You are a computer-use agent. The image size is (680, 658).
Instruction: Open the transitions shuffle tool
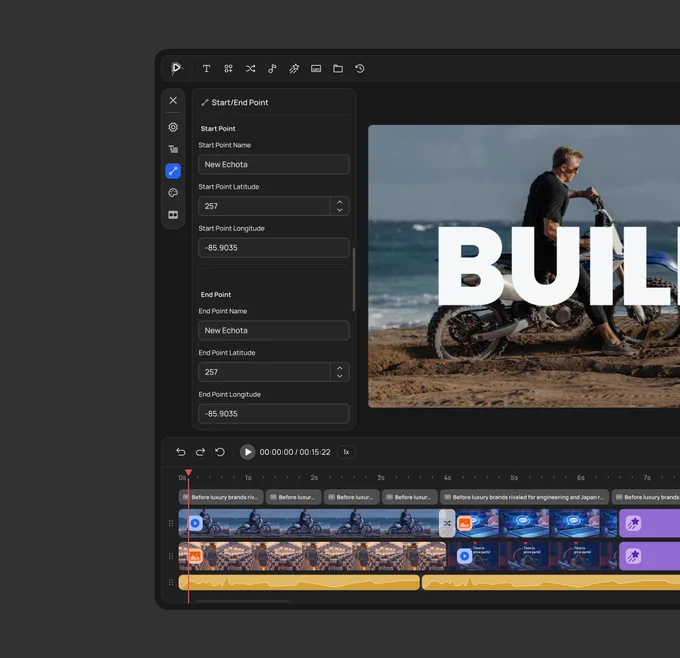(250, 69)
